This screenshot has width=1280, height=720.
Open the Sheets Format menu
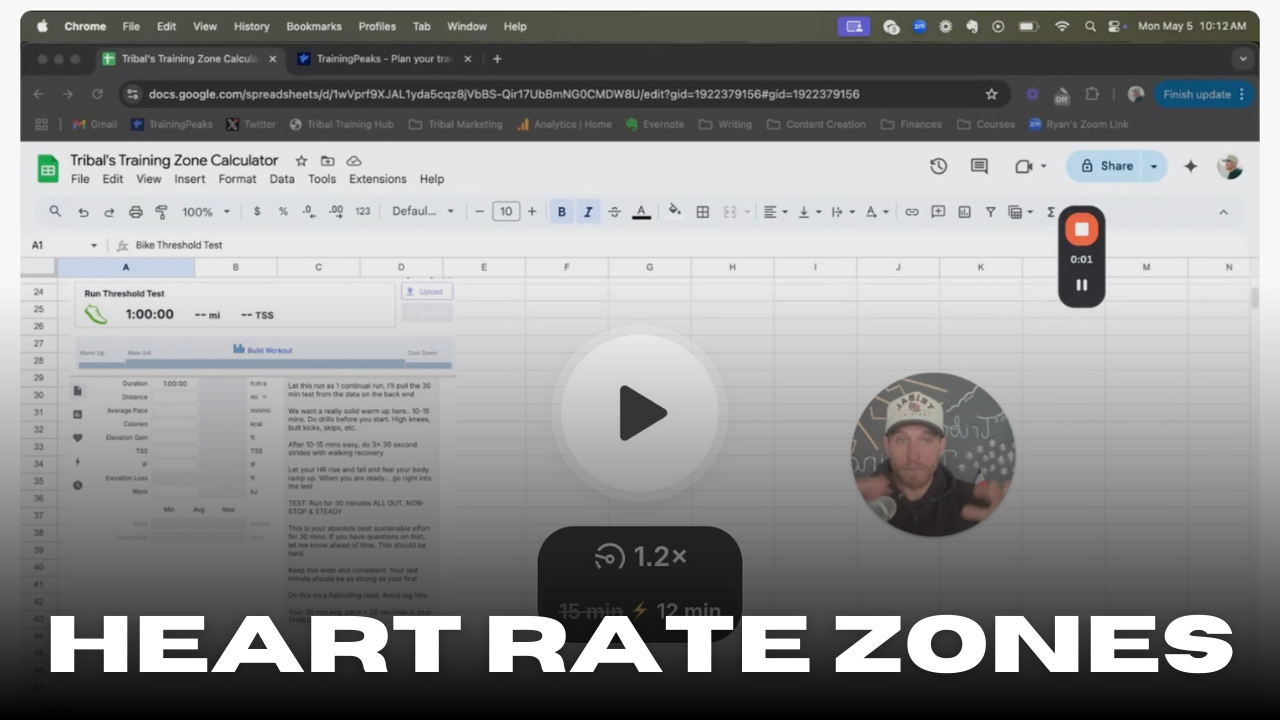(x=237, y=179)
